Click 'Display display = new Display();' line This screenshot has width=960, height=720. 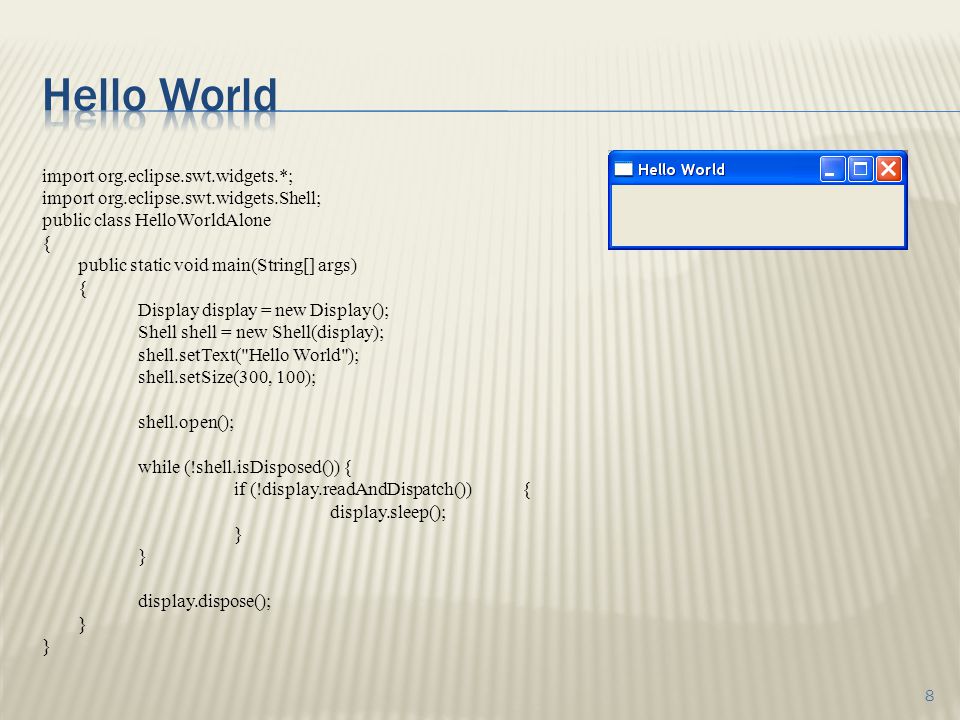point(263,310)
